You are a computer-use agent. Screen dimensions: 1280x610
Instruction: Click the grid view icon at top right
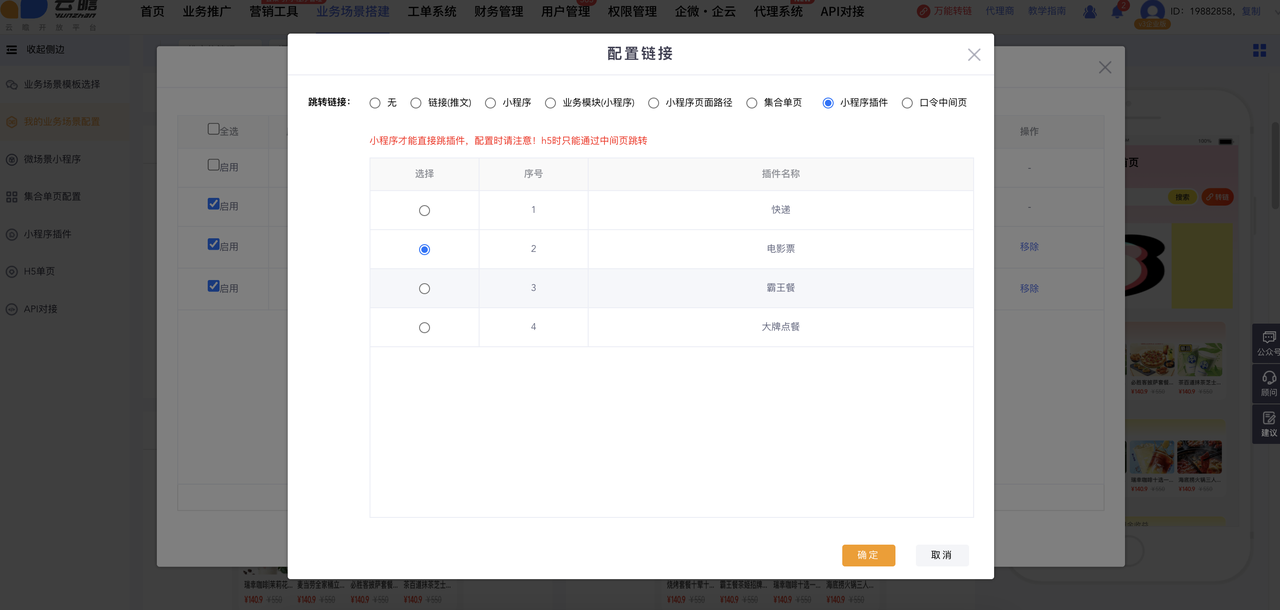tap(1259, 51)
